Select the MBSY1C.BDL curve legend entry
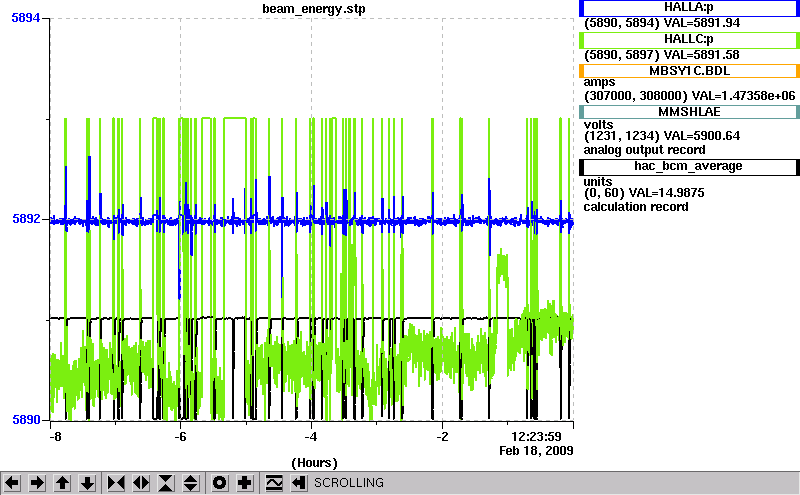Image resolution: width=800 pixels, height=495 pixels. pyautogui.click(x=689, y=71)
